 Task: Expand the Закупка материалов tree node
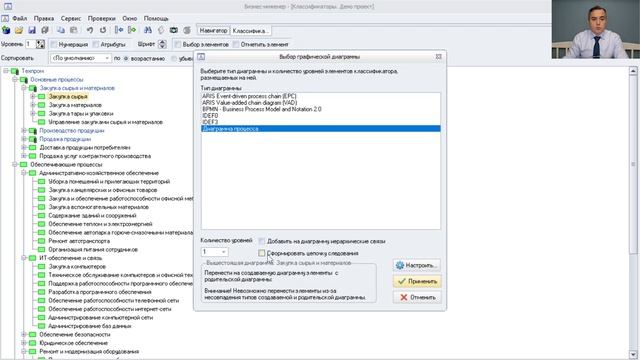pos(33,105)
